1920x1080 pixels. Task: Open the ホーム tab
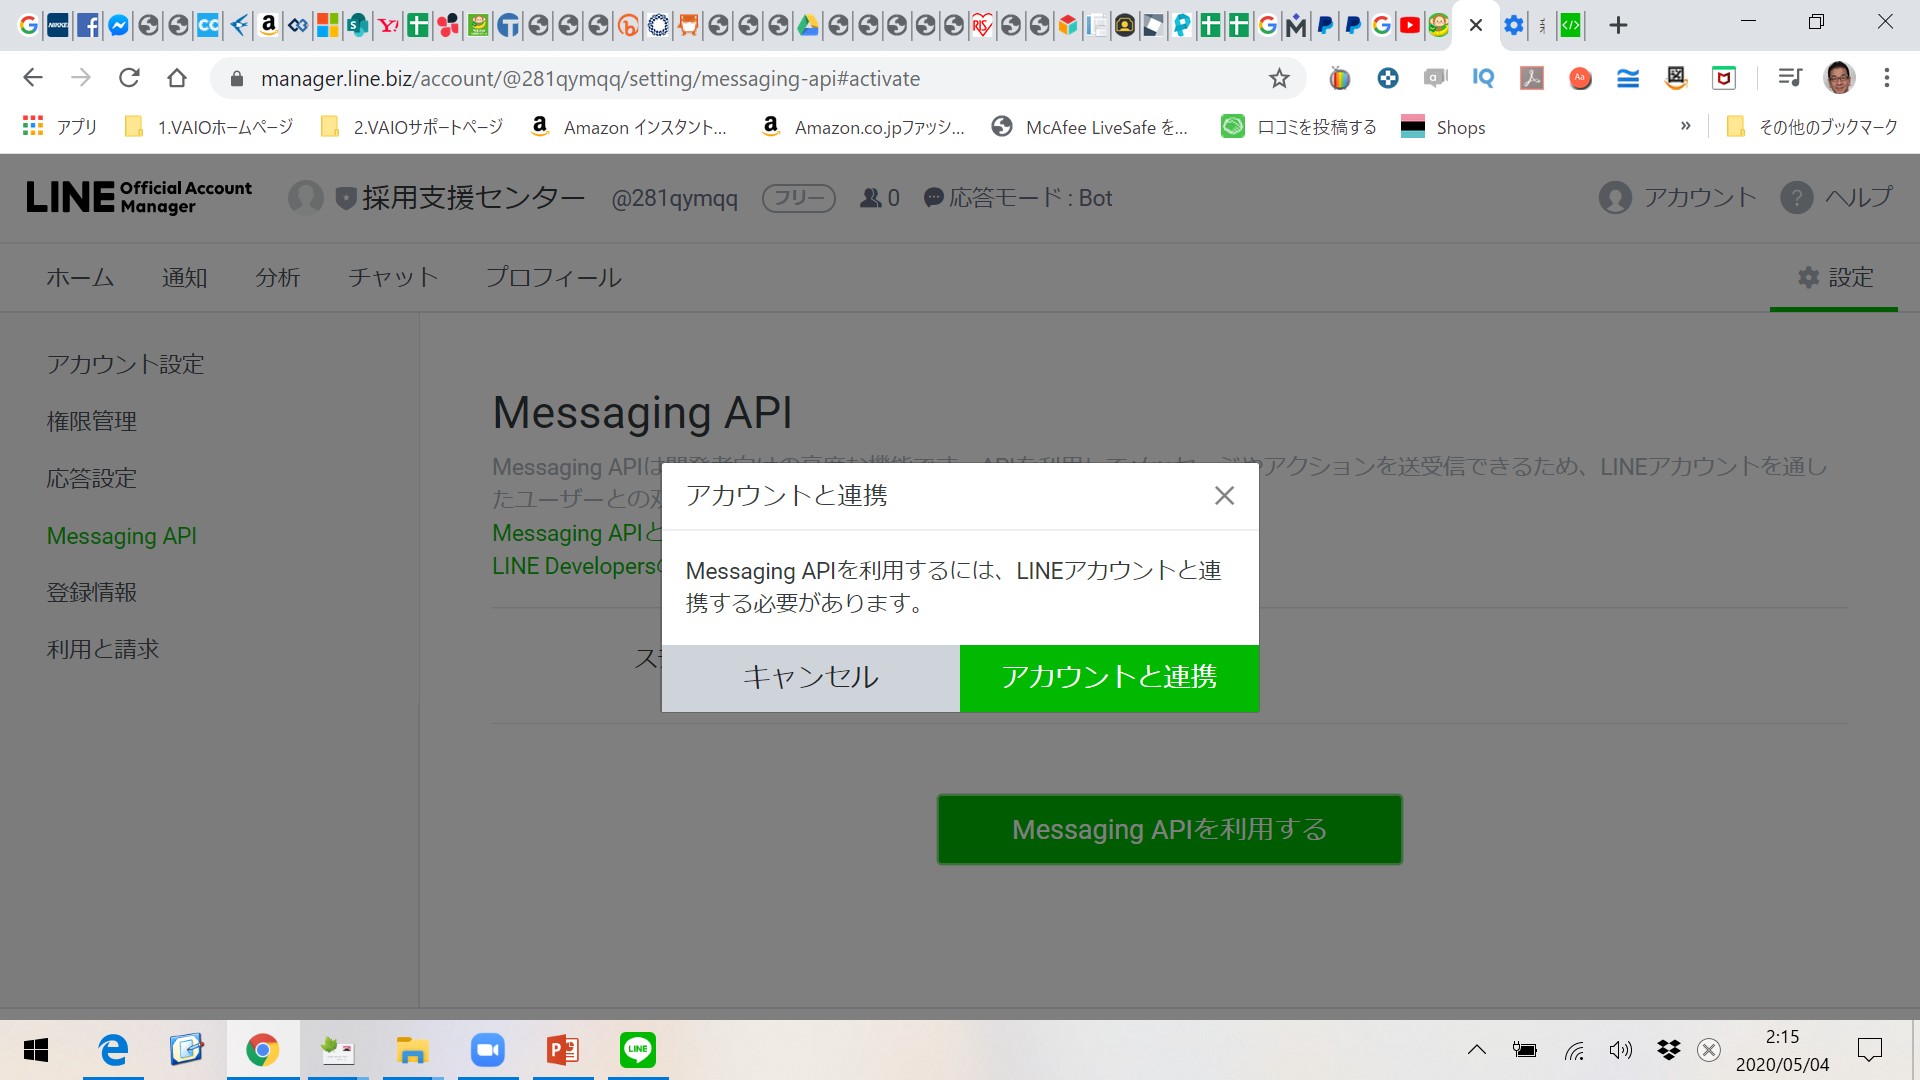click(80, 277)
